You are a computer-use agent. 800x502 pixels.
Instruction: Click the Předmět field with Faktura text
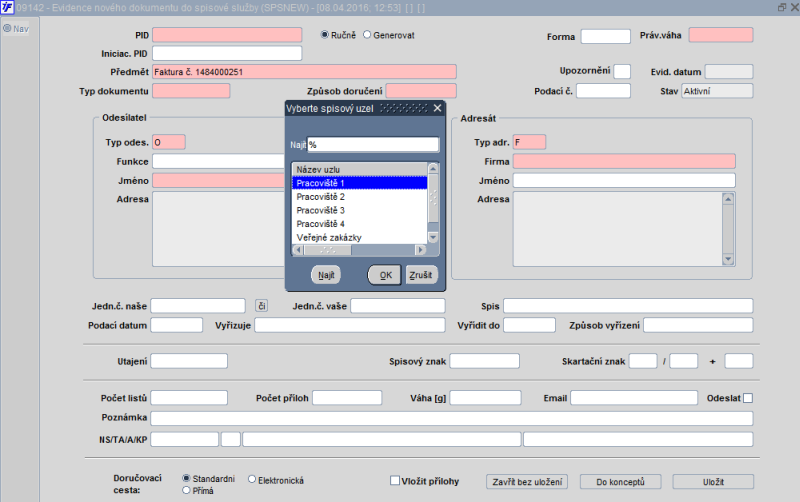[304, 71]
